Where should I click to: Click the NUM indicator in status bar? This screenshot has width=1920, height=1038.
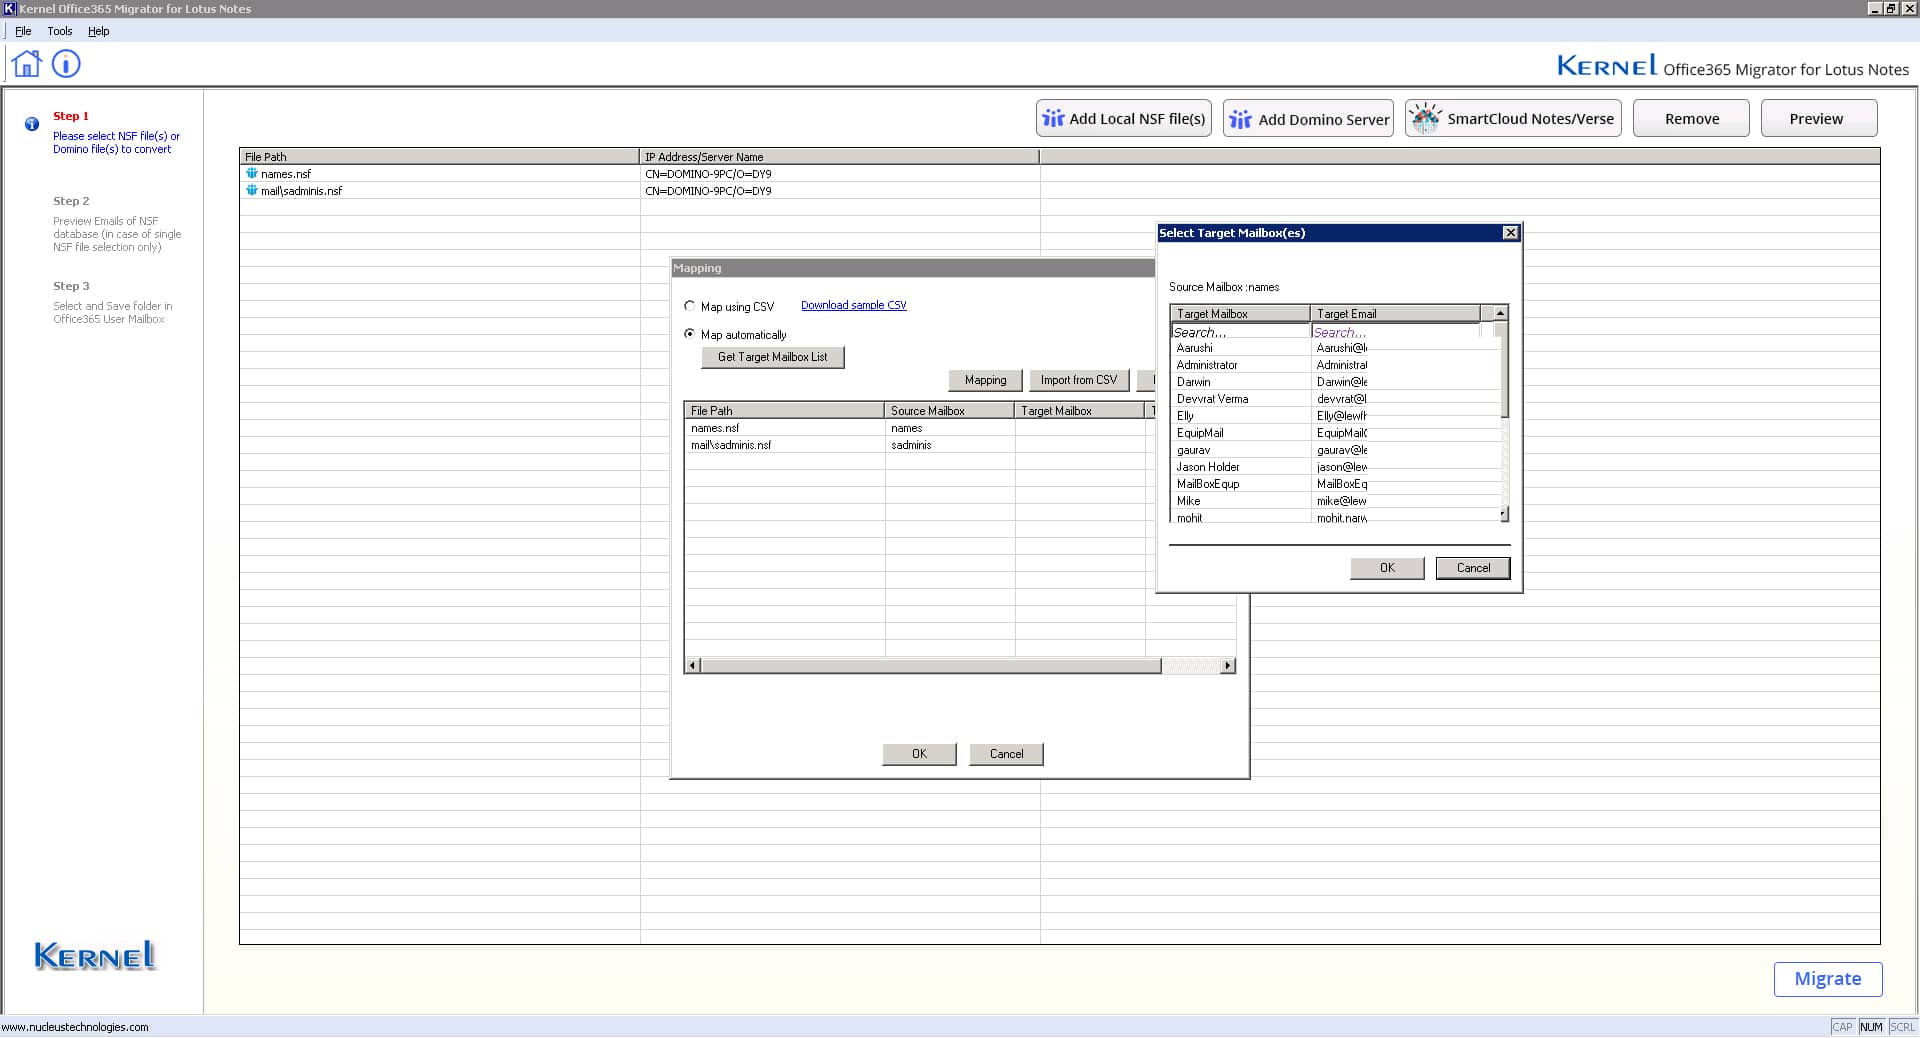click(1871, 1027)
